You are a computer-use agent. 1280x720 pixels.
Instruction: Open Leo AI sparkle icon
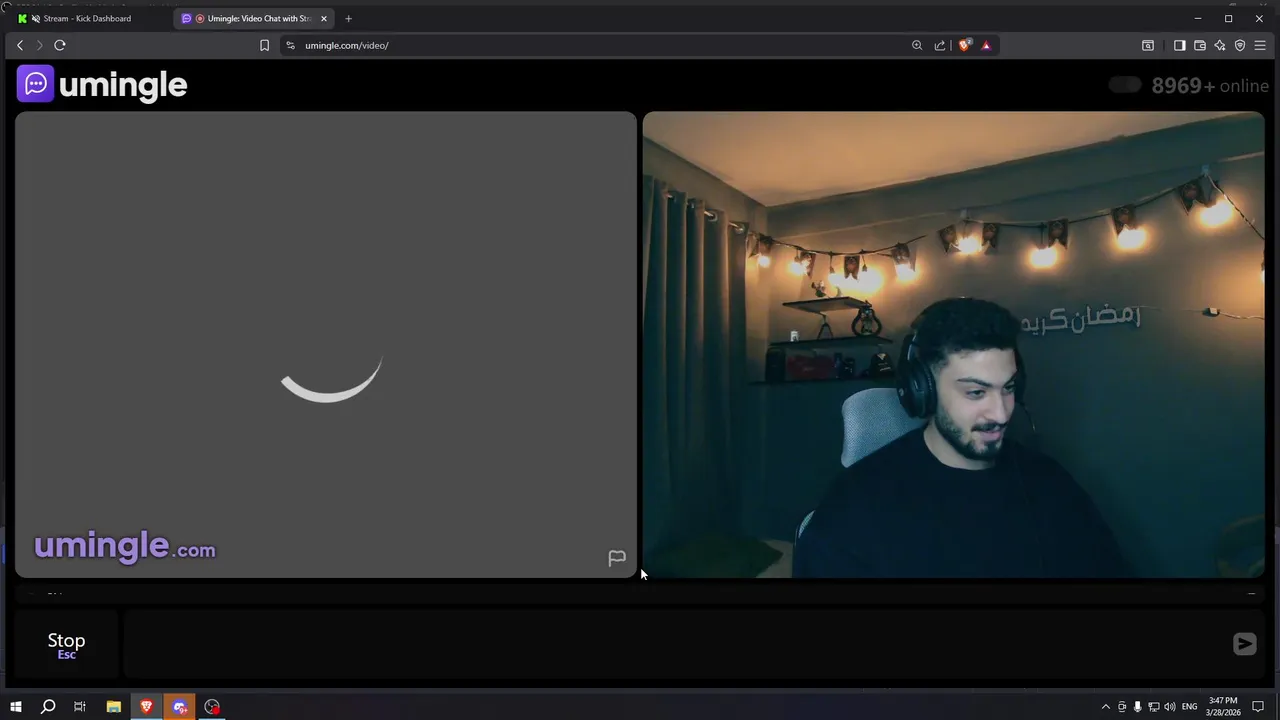coord(1220,45)
